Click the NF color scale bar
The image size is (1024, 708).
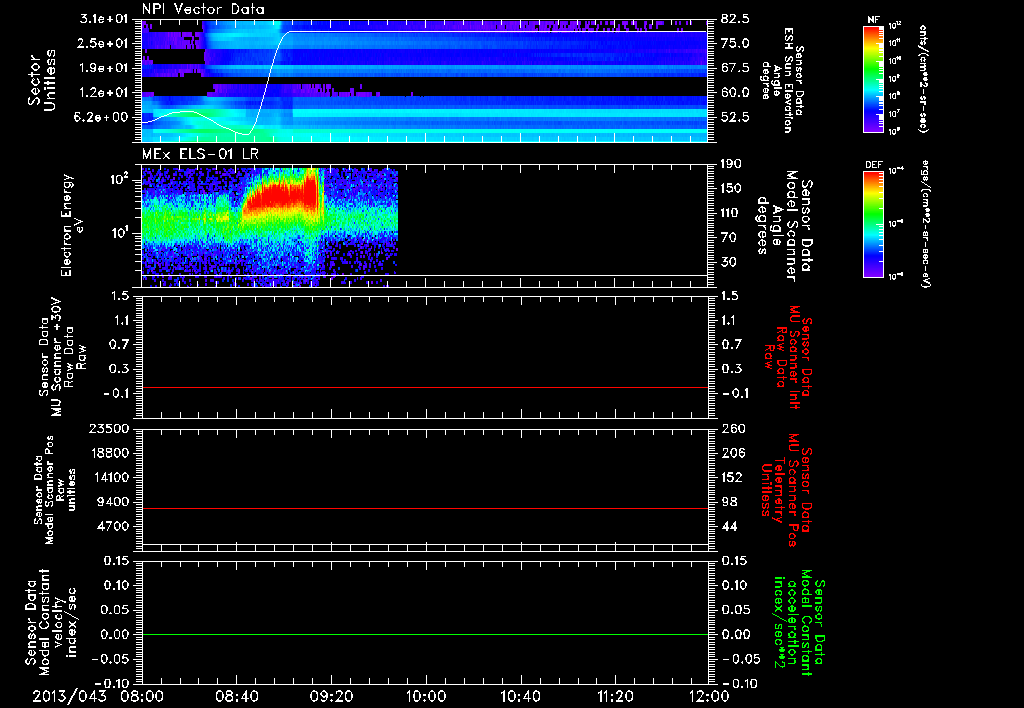pos(873,78)
